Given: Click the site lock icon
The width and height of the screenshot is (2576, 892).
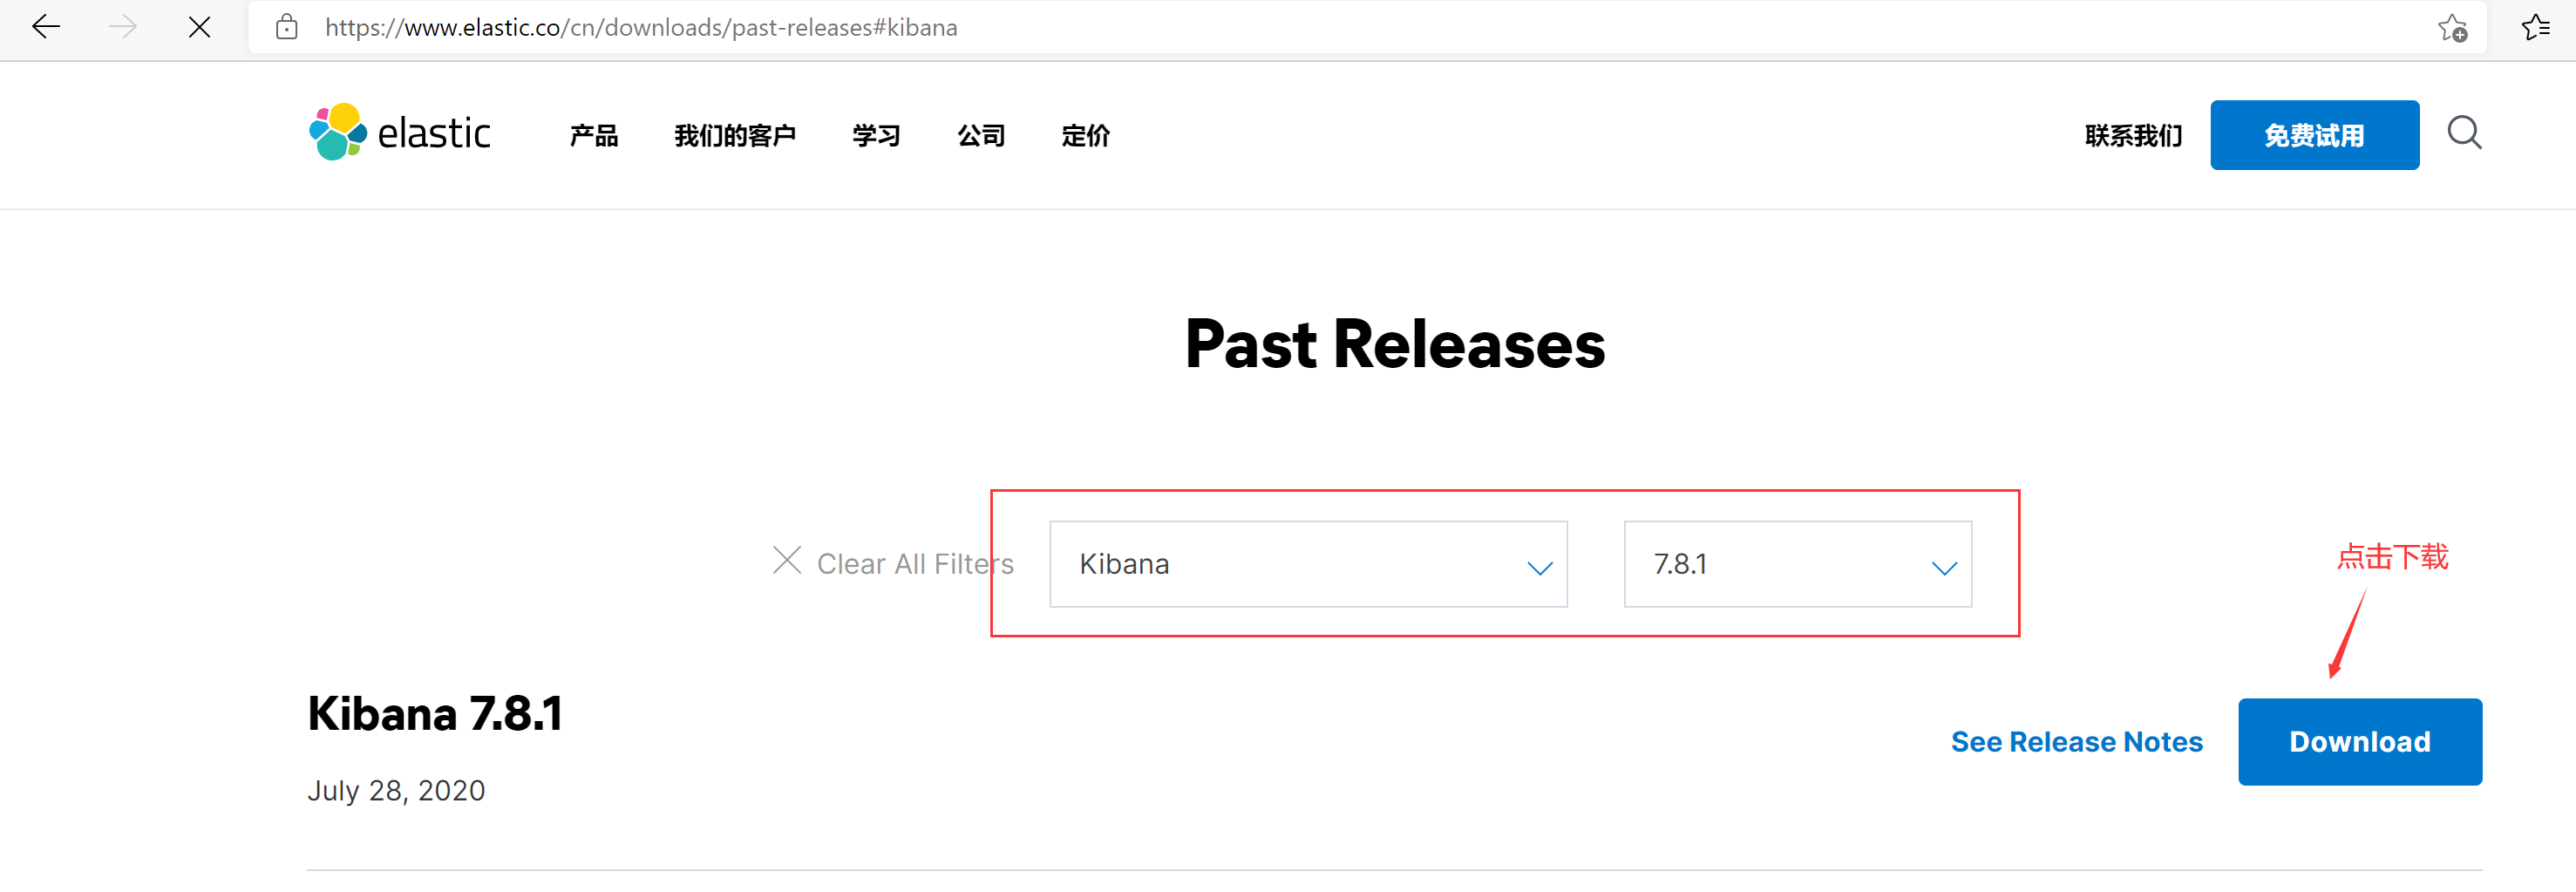Looking at the screenshot, I should click(x=287, y=27).
